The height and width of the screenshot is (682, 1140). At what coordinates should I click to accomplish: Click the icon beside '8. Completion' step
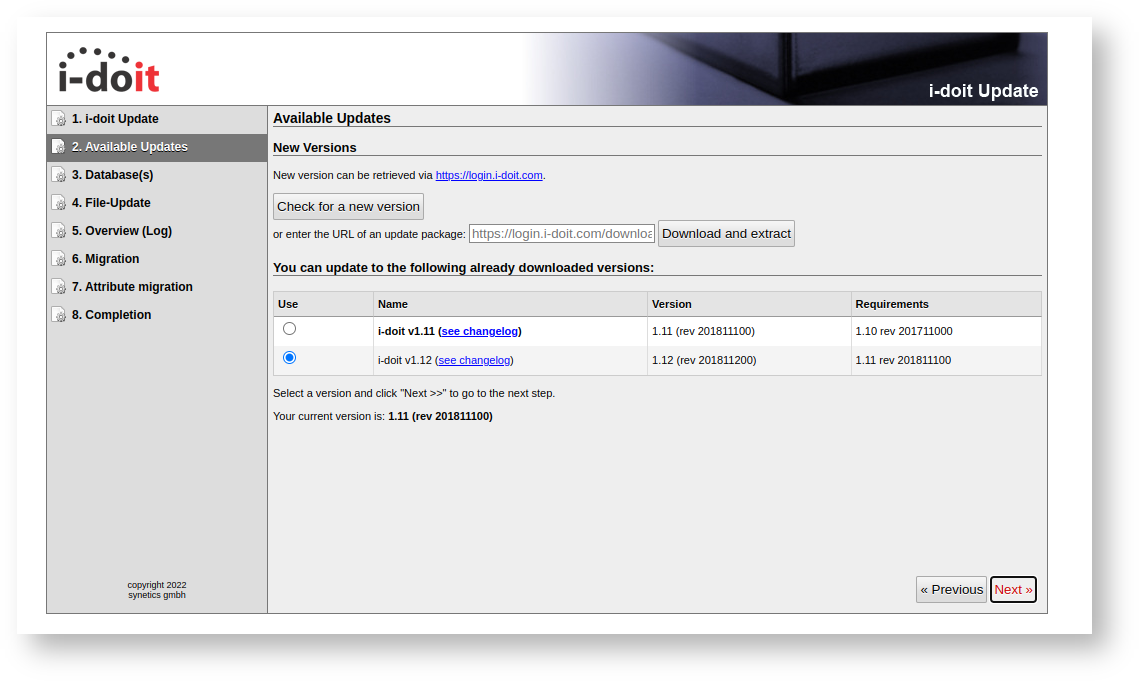point(59,315)
